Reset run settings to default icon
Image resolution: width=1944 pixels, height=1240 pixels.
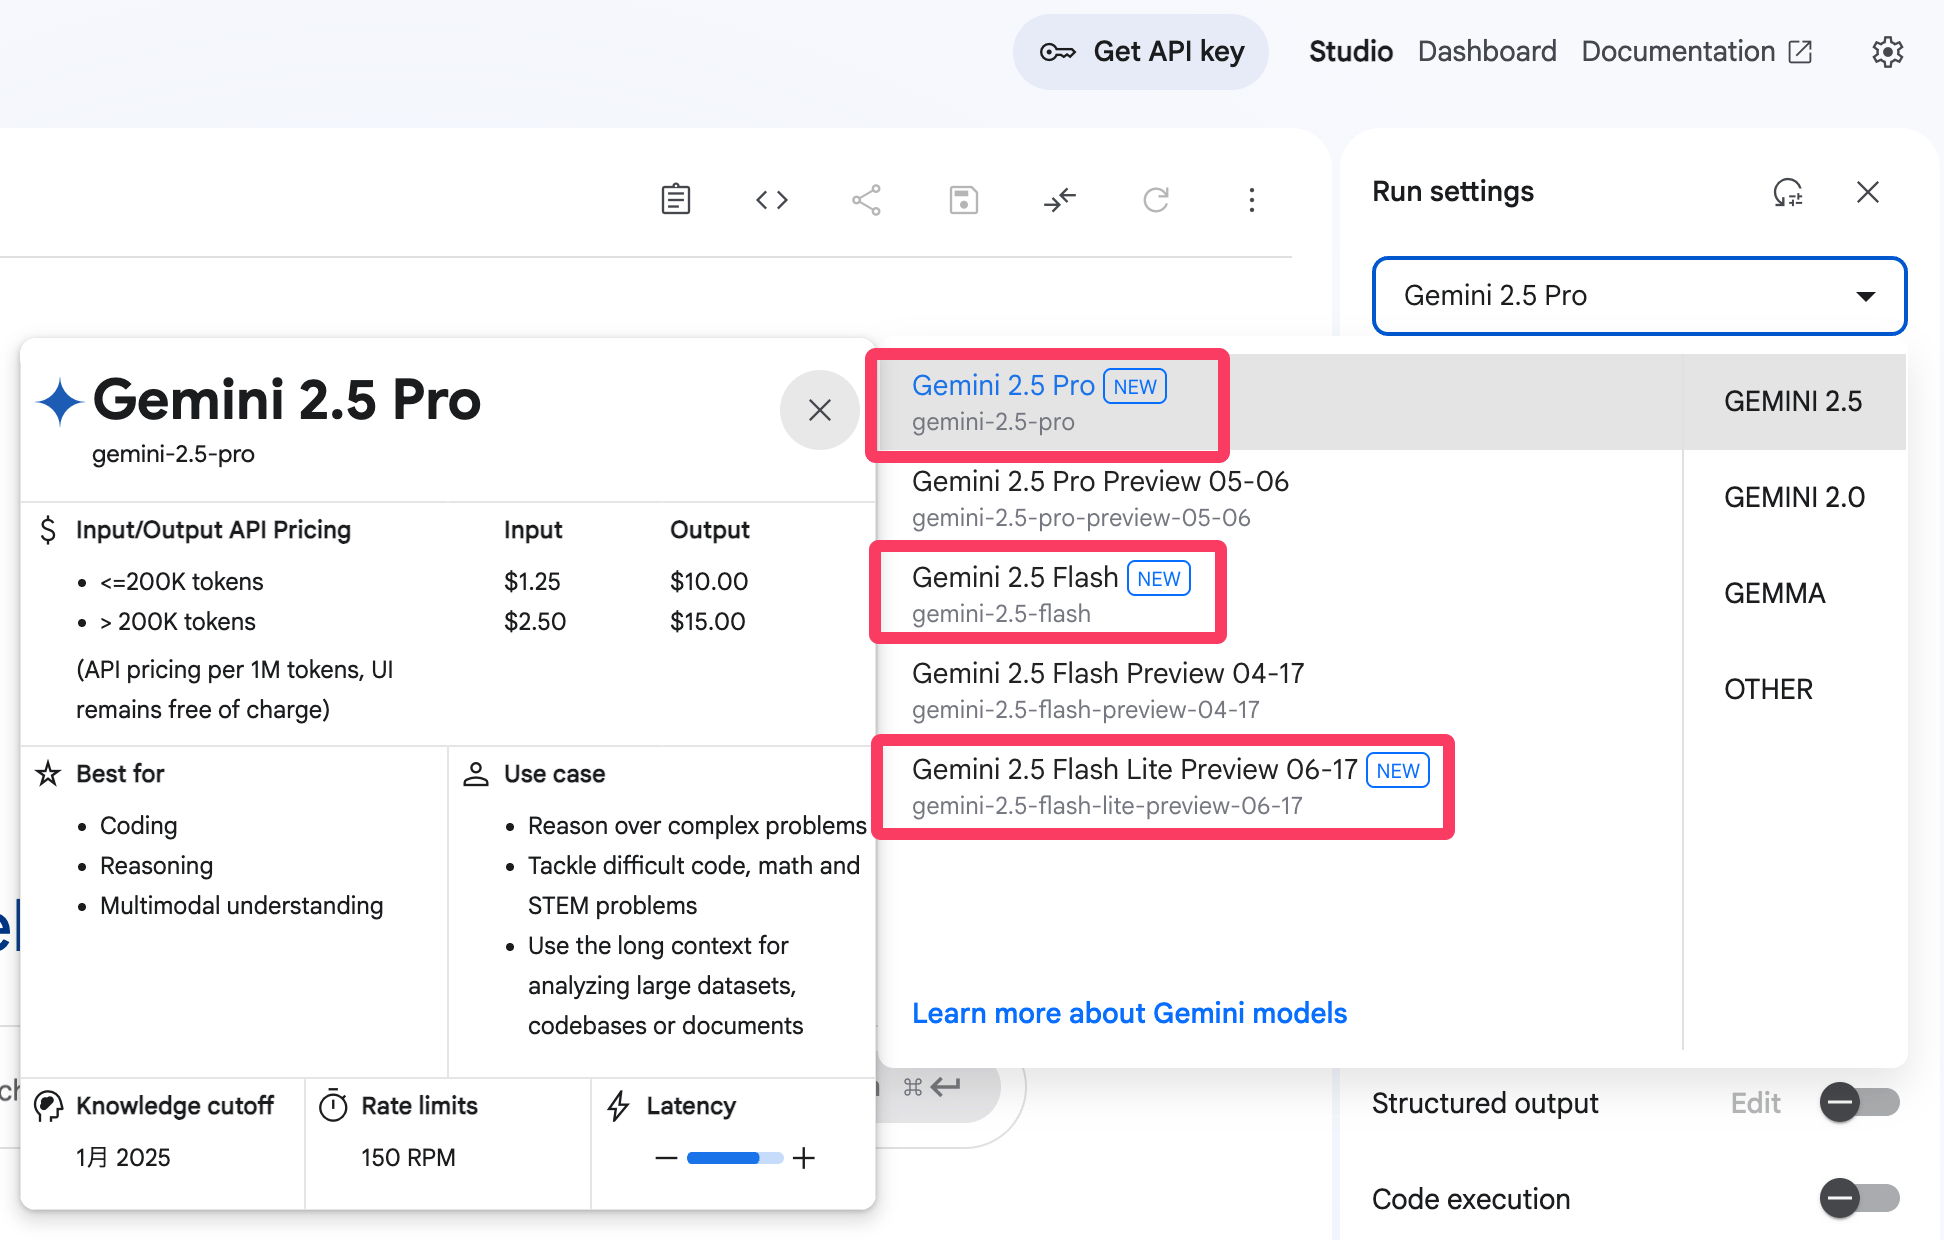[x=1788, y=192]
